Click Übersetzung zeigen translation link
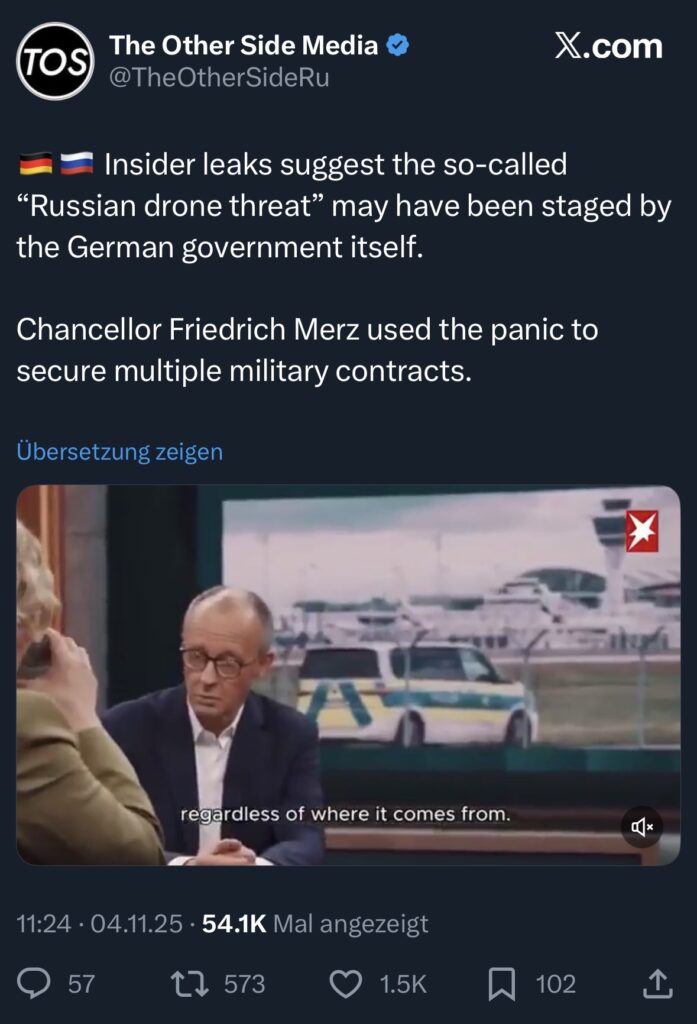Image resolution: width=697 pixels, height=1024 pixels. click(x=120, y=452)
